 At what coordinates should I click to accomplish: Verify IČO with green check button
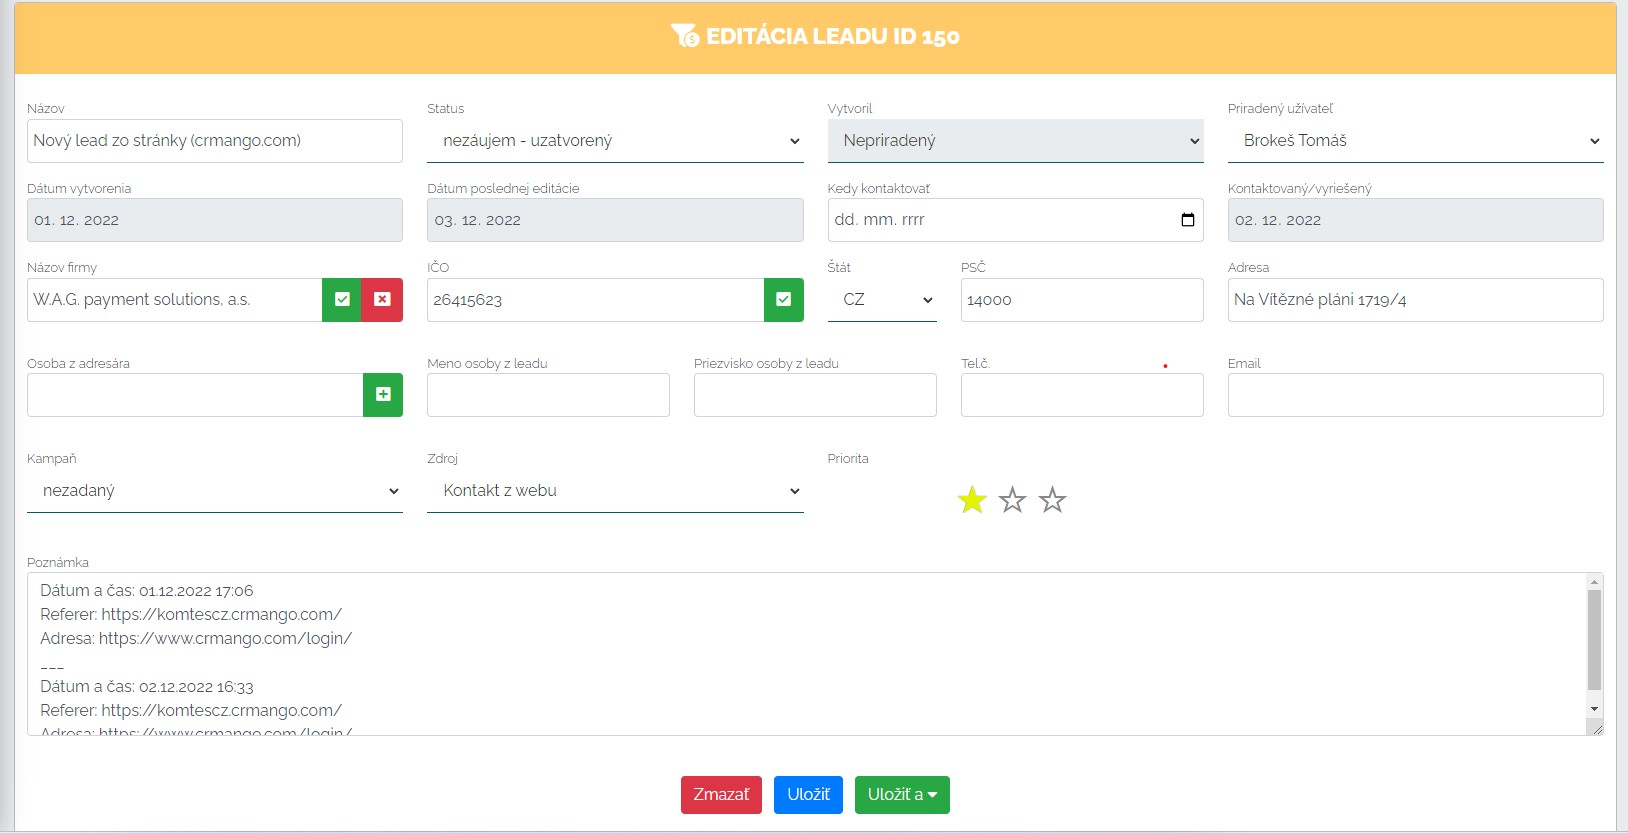point(784,300)
